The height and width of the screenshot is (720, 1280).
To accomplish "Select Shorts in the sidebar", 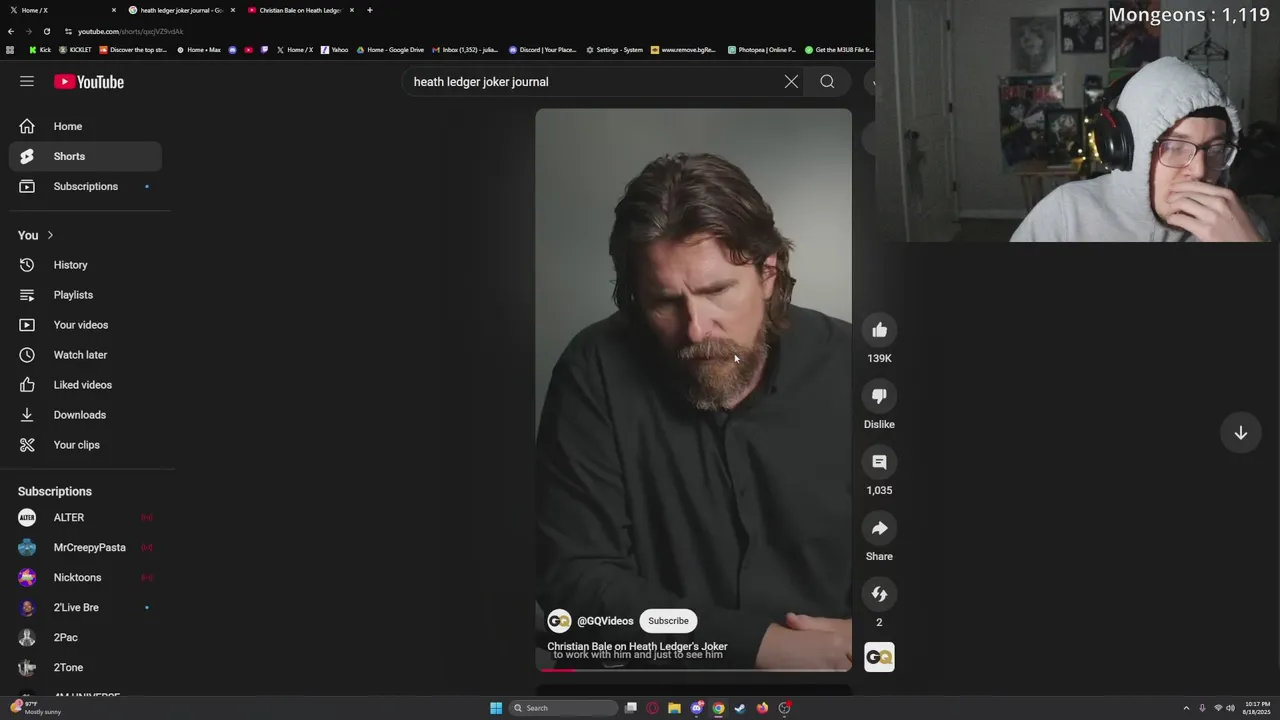I will pyautogui.click(x=86, y=156).
